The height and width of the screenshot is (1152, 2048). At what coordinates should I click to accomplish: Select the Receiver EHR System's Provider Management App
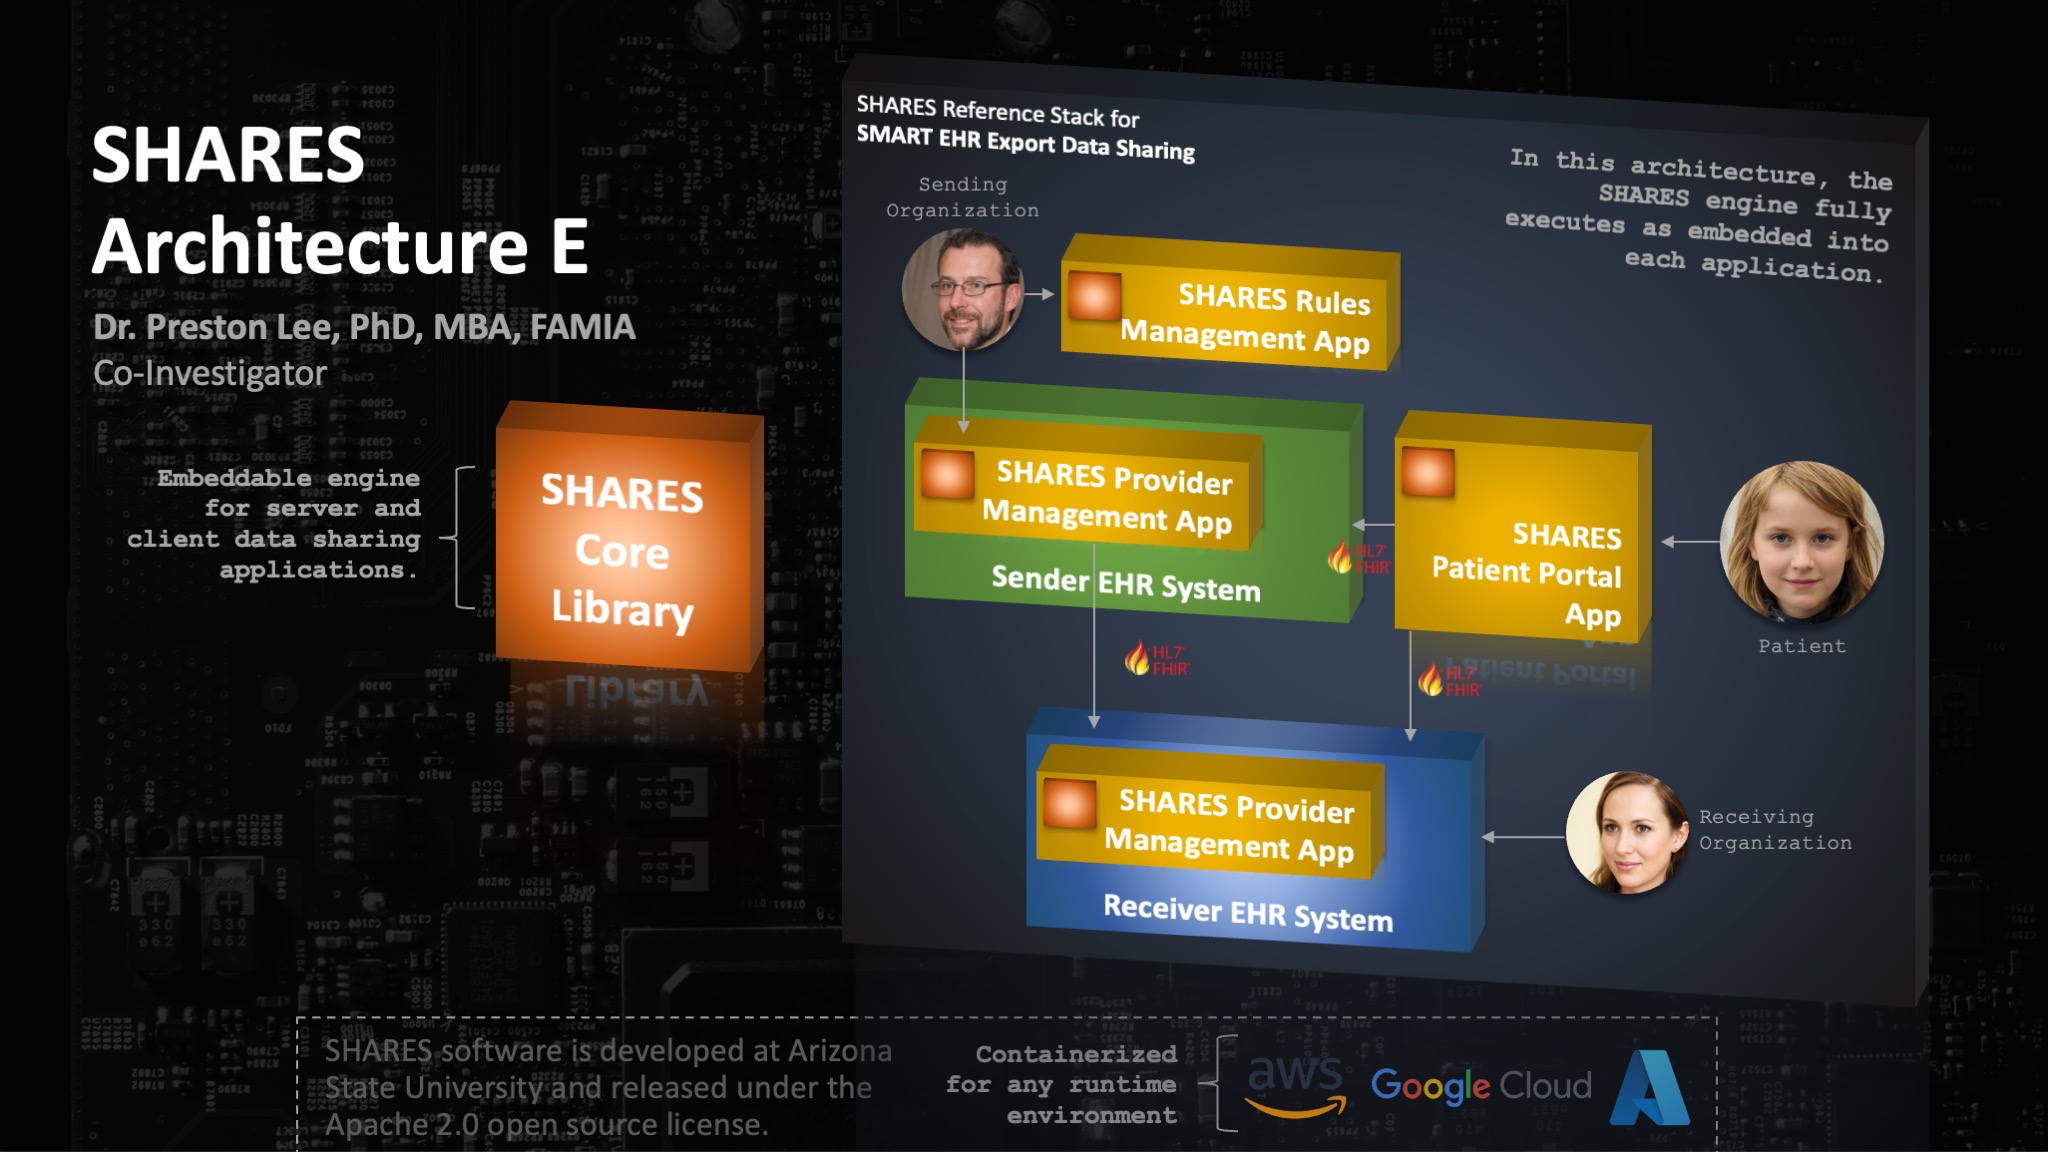pos(1211,812)
